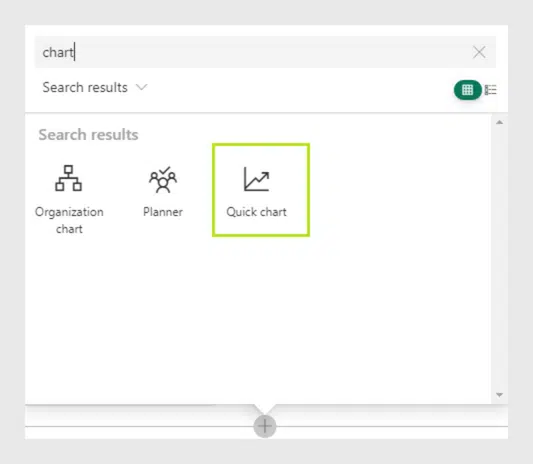Expand the Search results category chevron
The width and height of the screenshot is (533, 464).
[141, 87]
